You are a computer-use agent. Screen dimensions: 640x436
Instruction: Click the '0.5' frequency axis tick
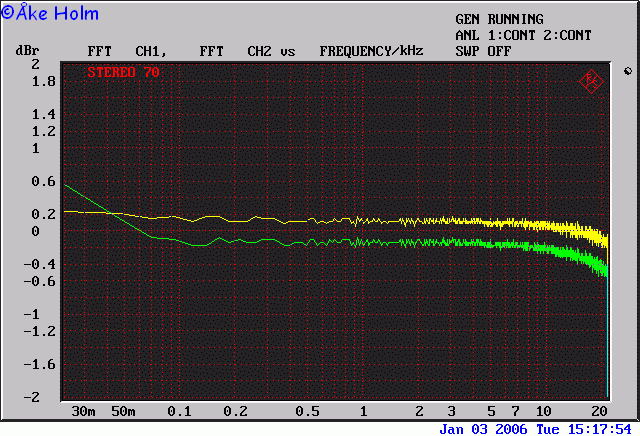point(307,411)
